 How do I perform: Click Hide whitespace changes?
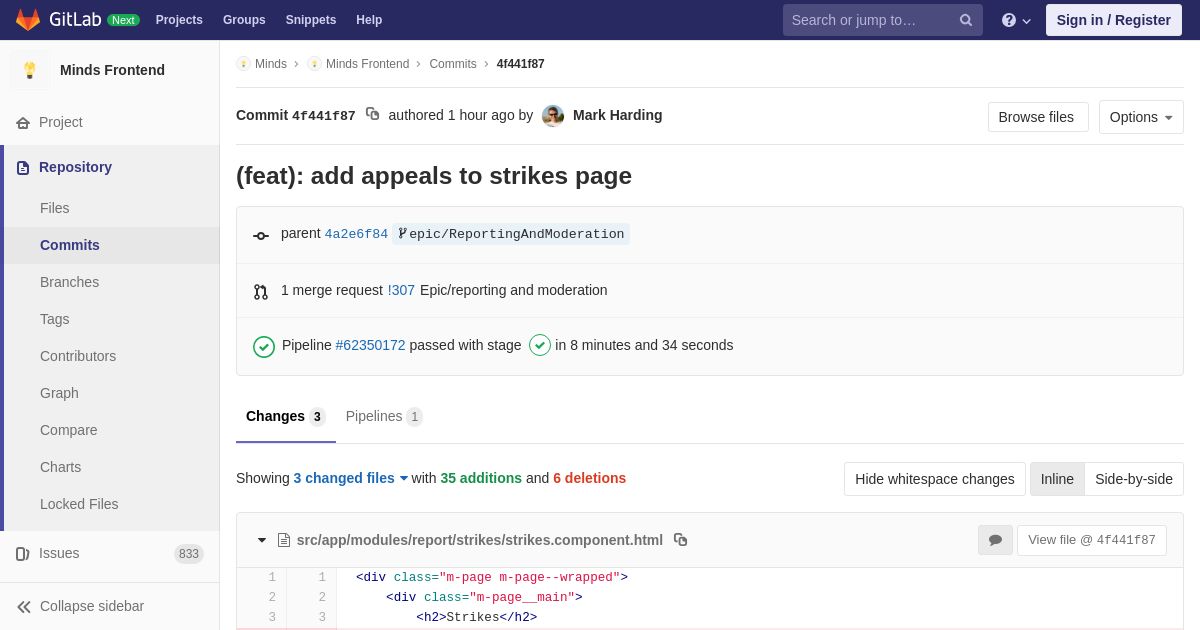coord(934,479)
